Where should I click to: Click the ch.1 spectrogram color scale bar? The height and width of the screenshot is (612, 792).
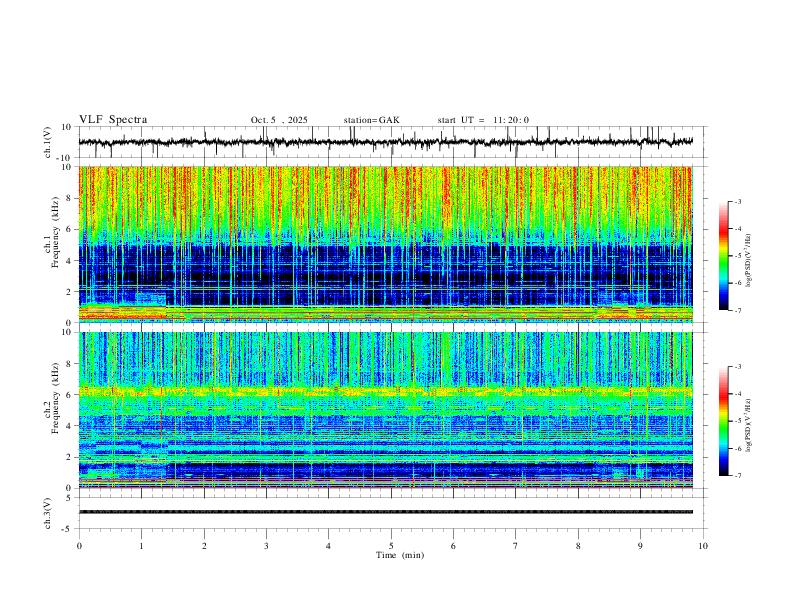click(x=723, y=256)
